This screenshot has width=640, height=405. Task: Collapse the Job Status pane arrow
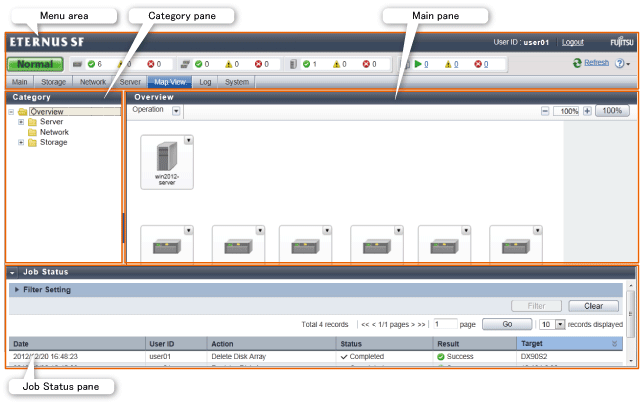(x=12, y=273)
